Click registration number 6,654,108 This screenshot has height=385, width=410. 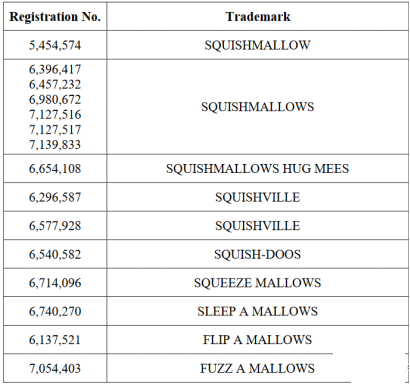(x=55, y=169)
